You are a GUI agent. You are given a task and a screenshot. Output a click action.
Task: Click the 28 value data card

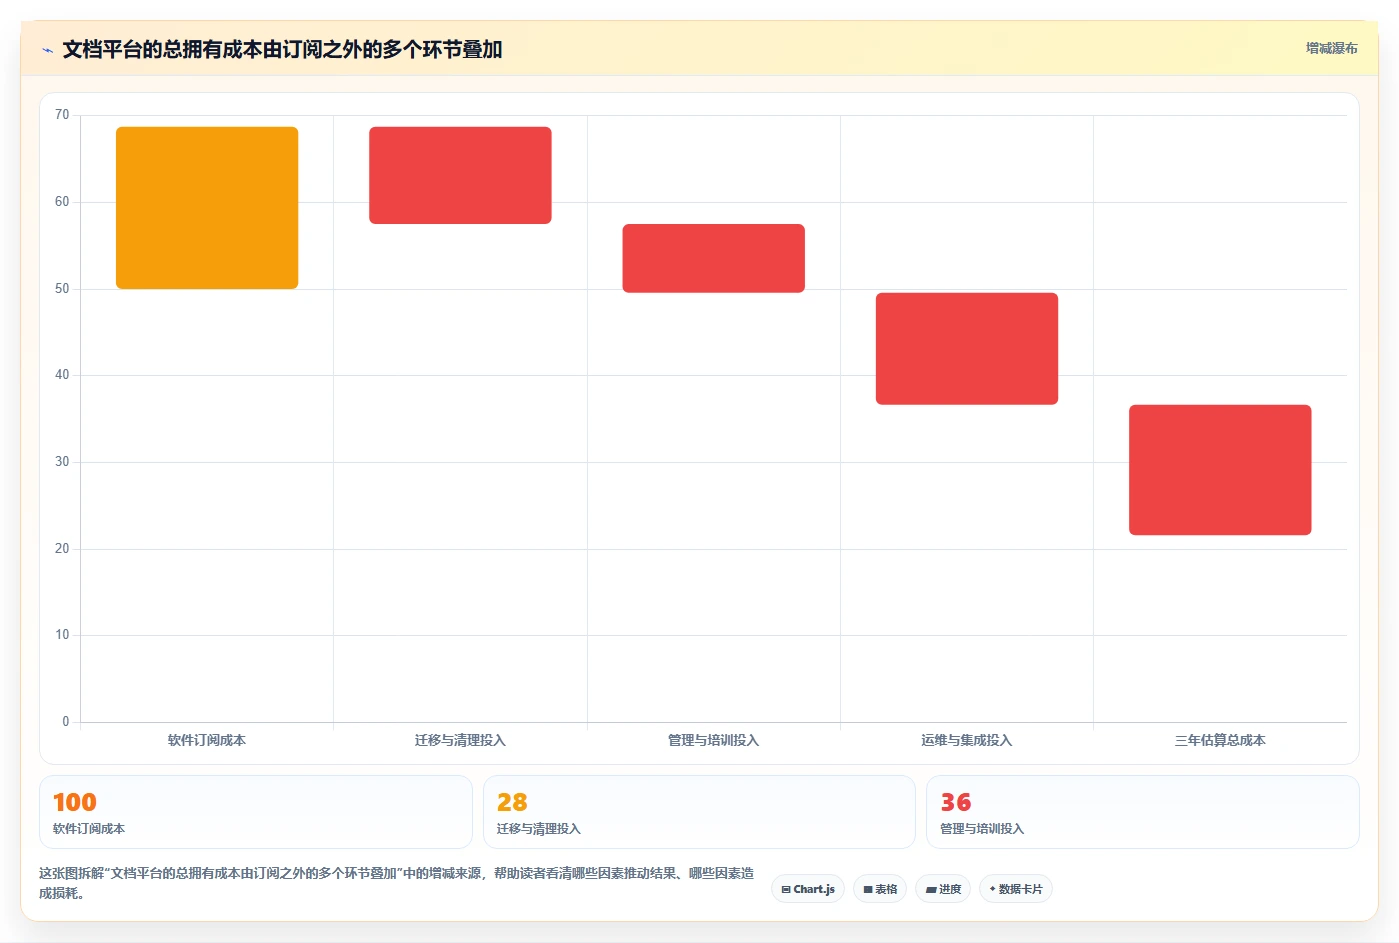699,812
